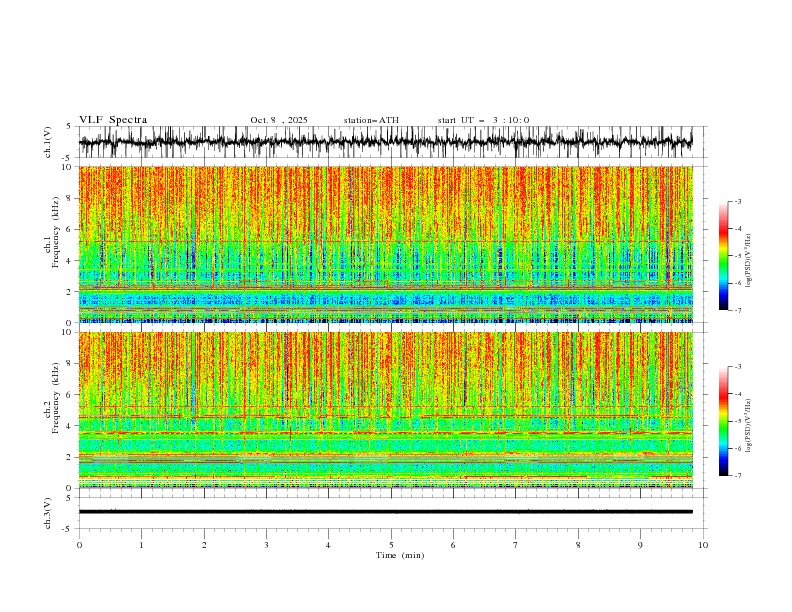Click the "VLF Spectra" title text
Screen dimensions: 792x612
[113, 120]
